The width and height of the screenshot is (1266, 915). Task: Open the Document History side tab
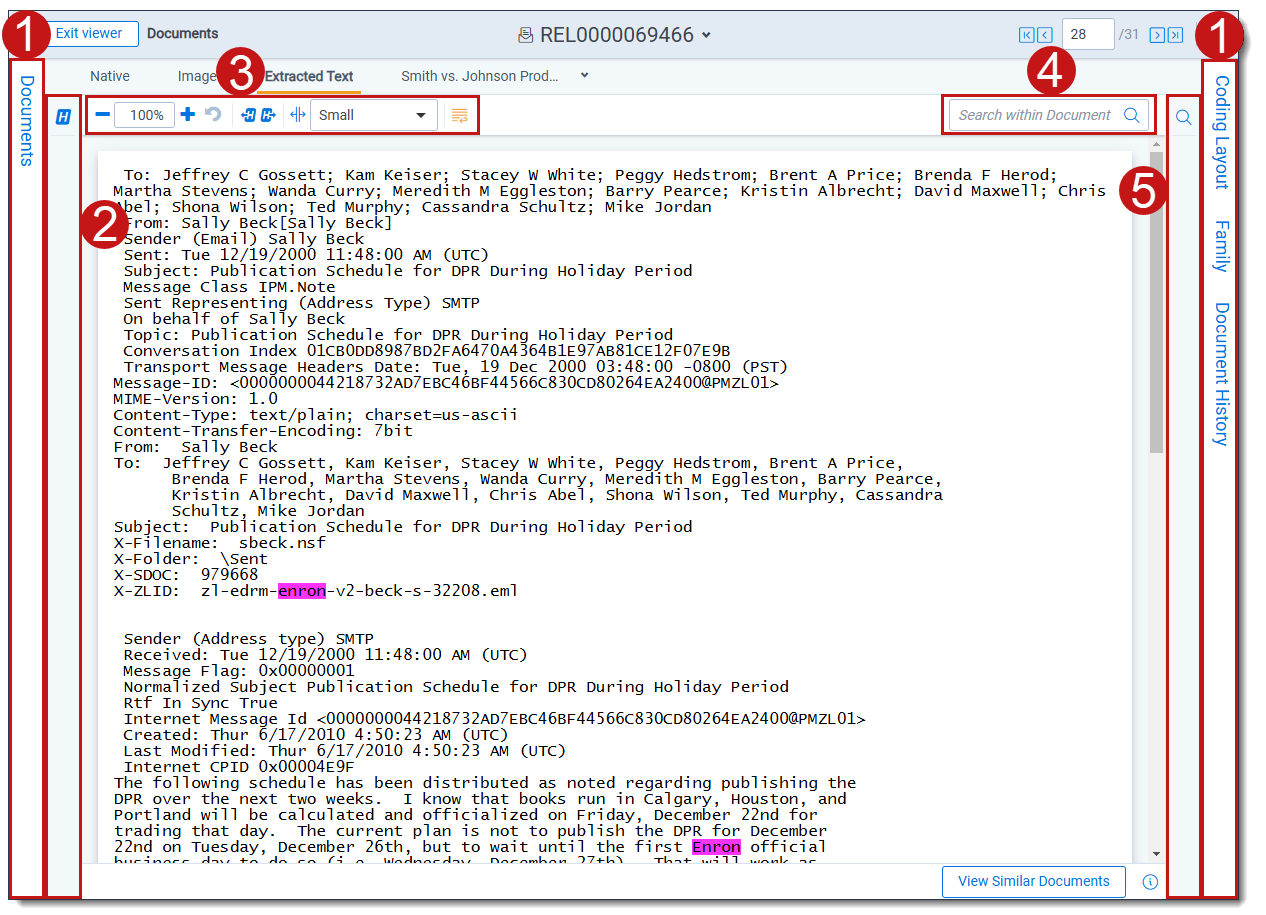click(x=1221, y=374)
